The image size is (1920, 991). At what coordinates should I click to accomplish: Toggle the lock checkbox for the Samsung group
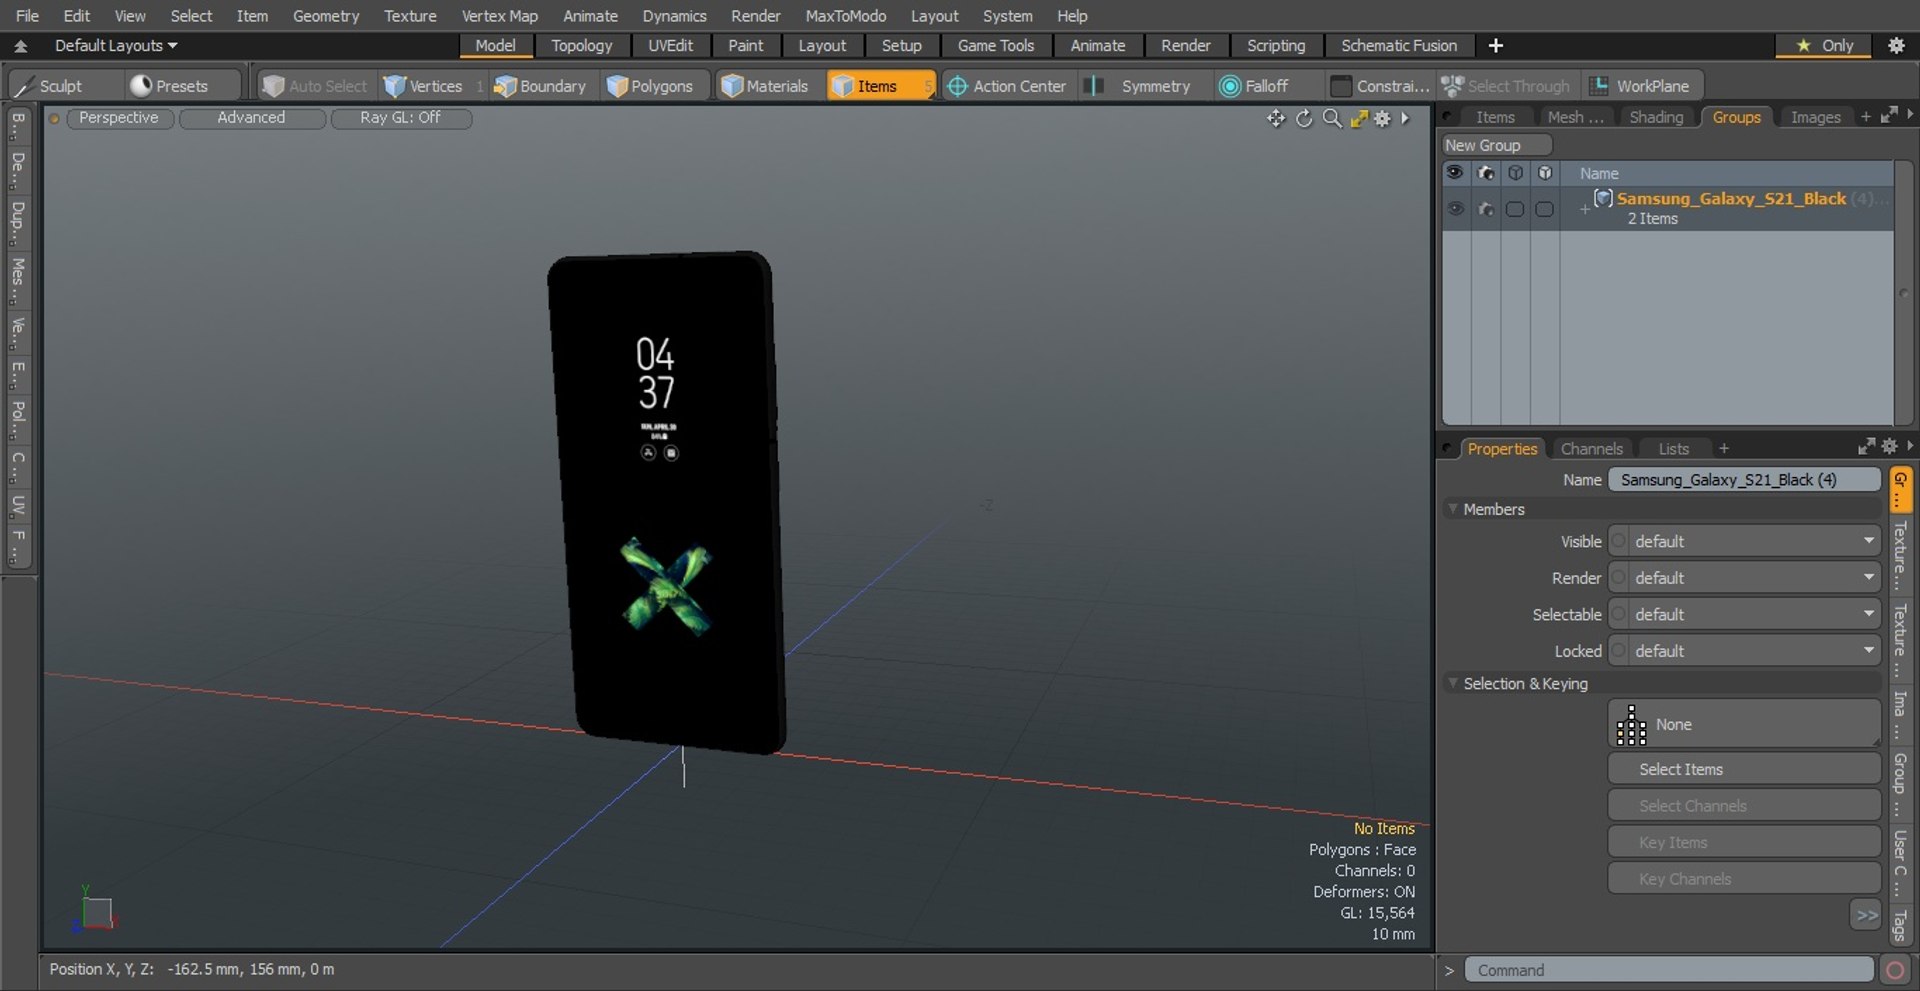1545,209
